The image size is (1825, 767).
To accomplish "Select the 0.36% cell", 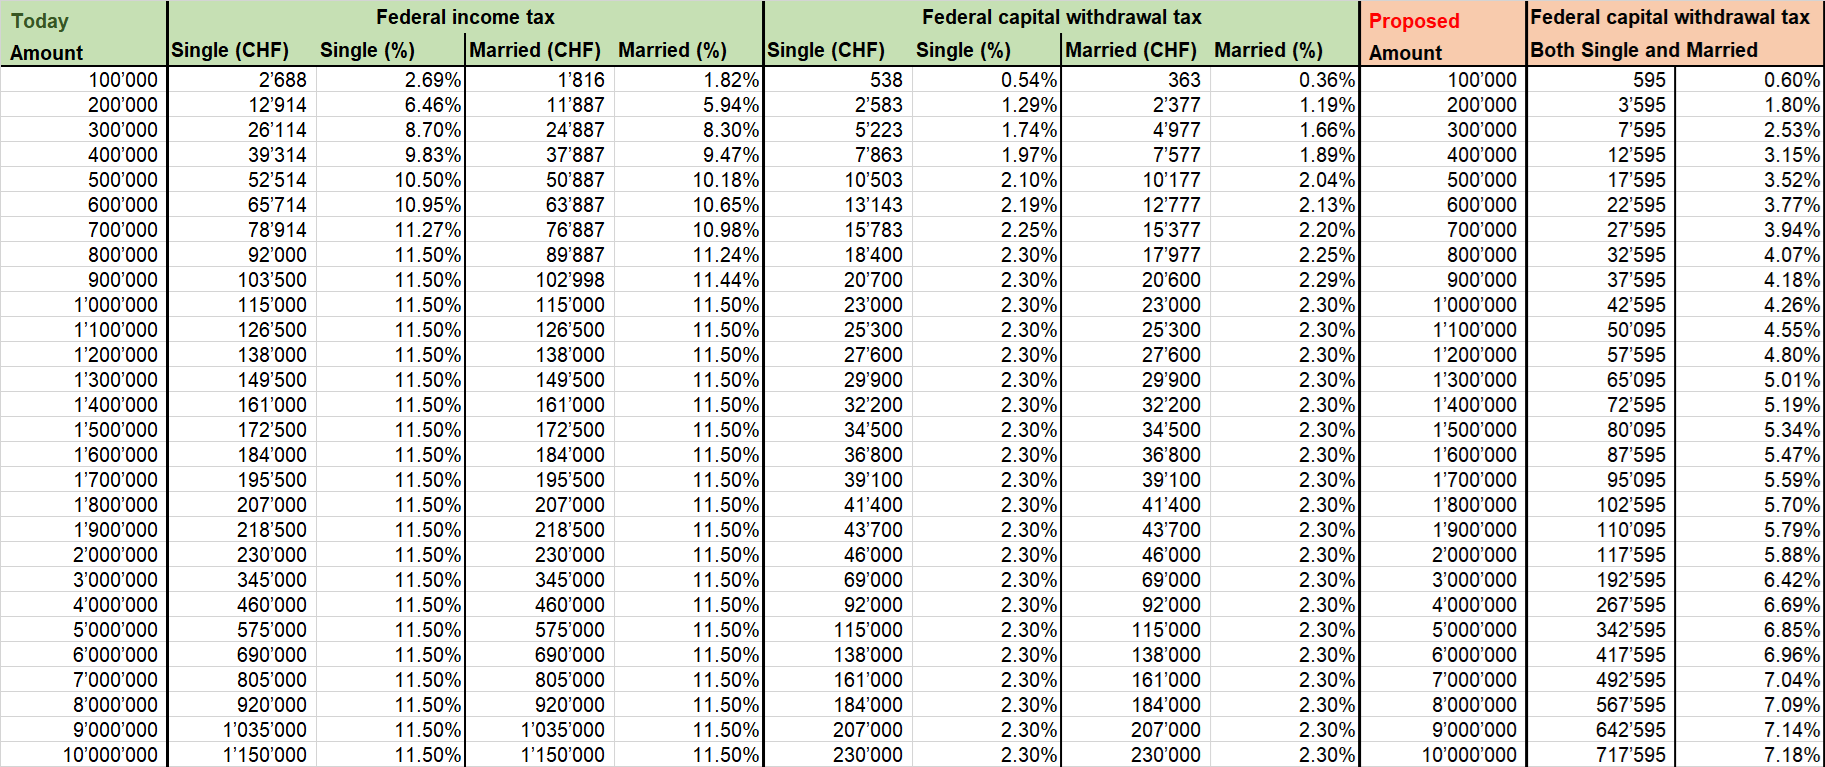I will click(1285, 80).
